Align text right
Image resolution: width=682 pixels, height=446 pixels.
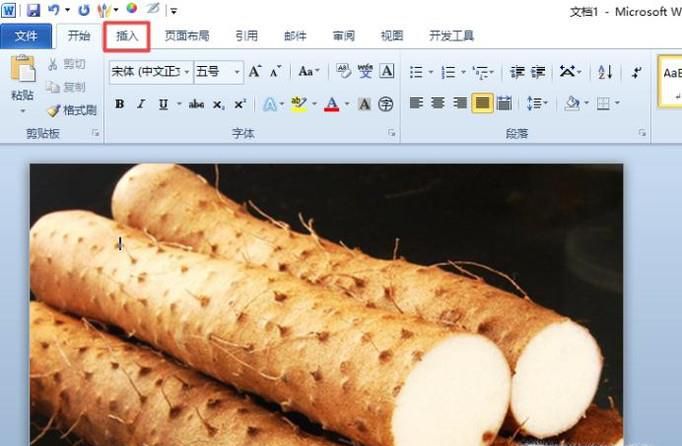point(460,103)
